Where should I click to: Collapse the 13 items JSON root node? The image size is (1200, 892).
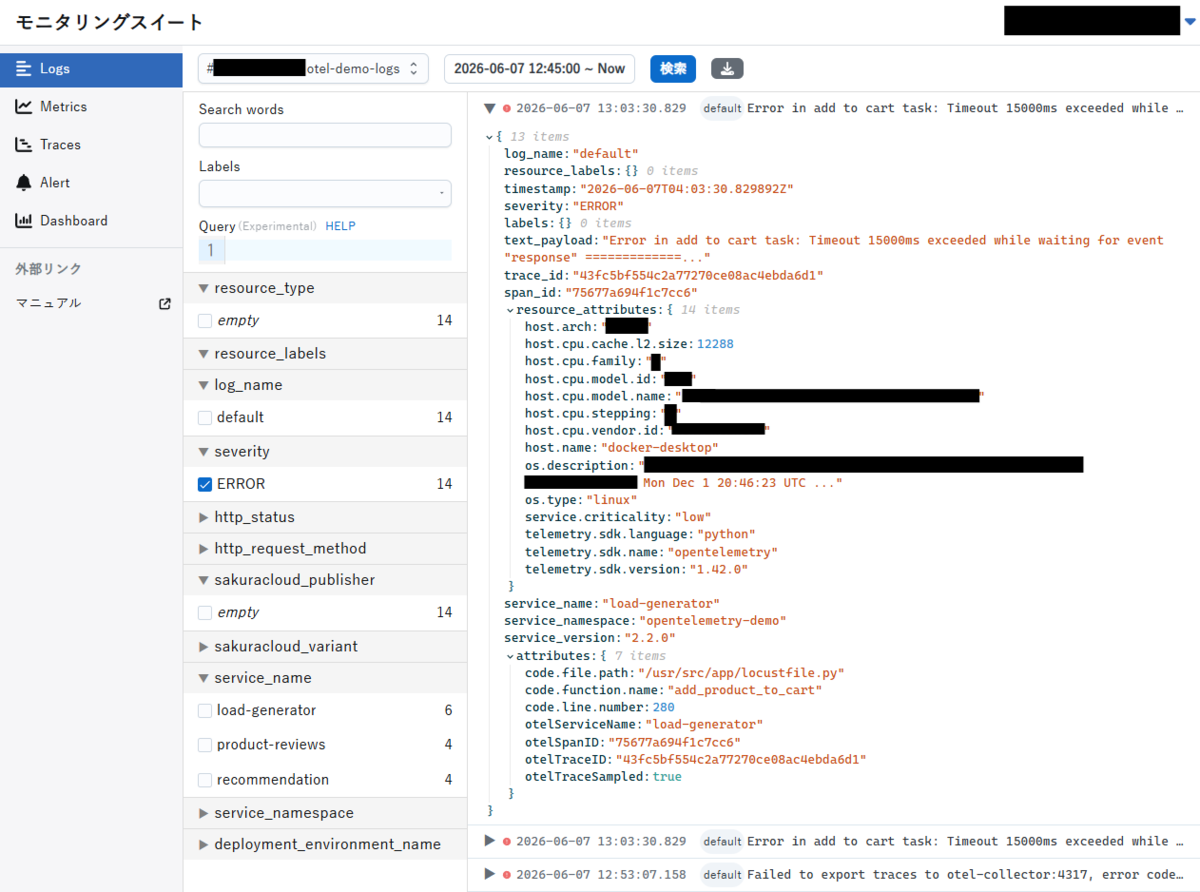[x=488, y=137]
